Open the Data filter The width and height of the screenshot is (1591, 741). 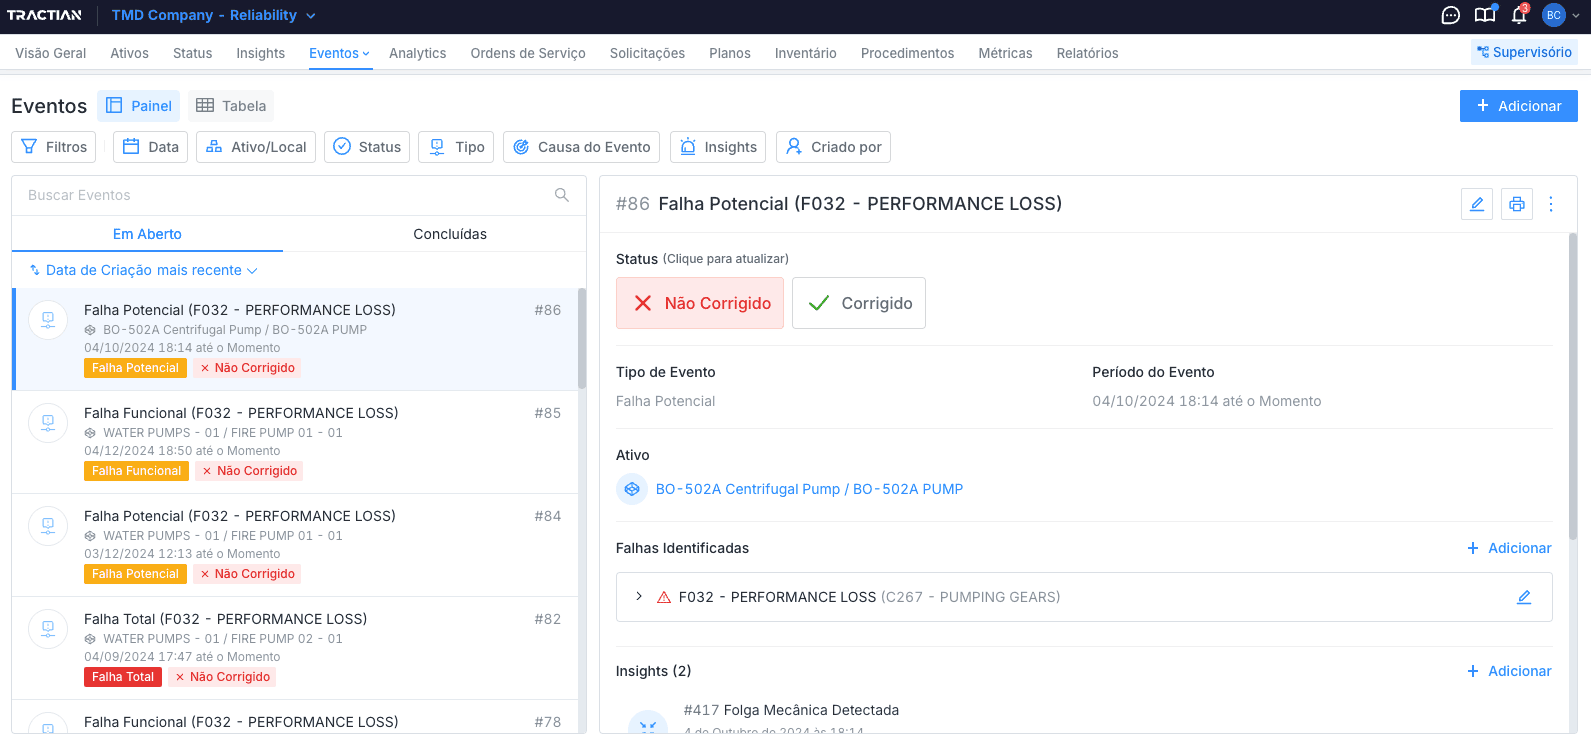pyautogui.click(x=150, y=147)
